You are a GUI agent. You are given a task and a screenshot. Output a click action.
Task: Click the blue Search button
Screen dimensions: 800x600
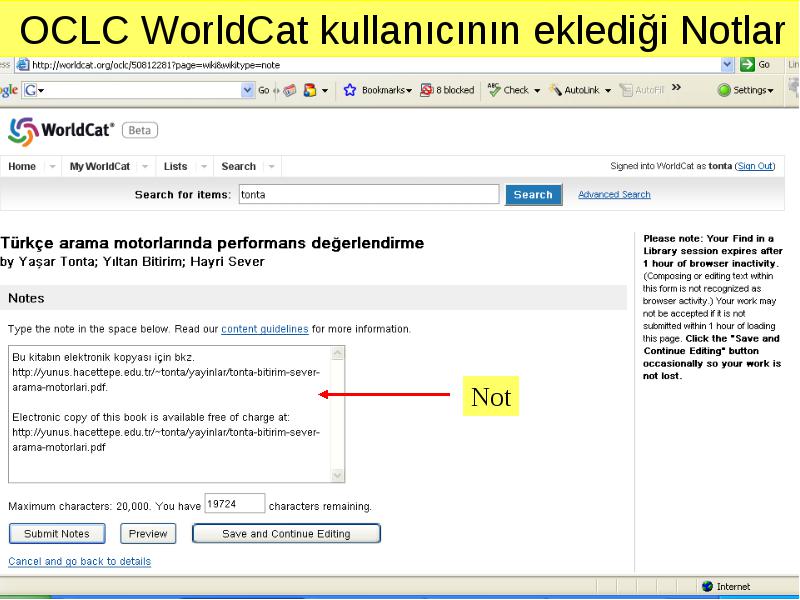pyautogui.click(x=534, y=194)
